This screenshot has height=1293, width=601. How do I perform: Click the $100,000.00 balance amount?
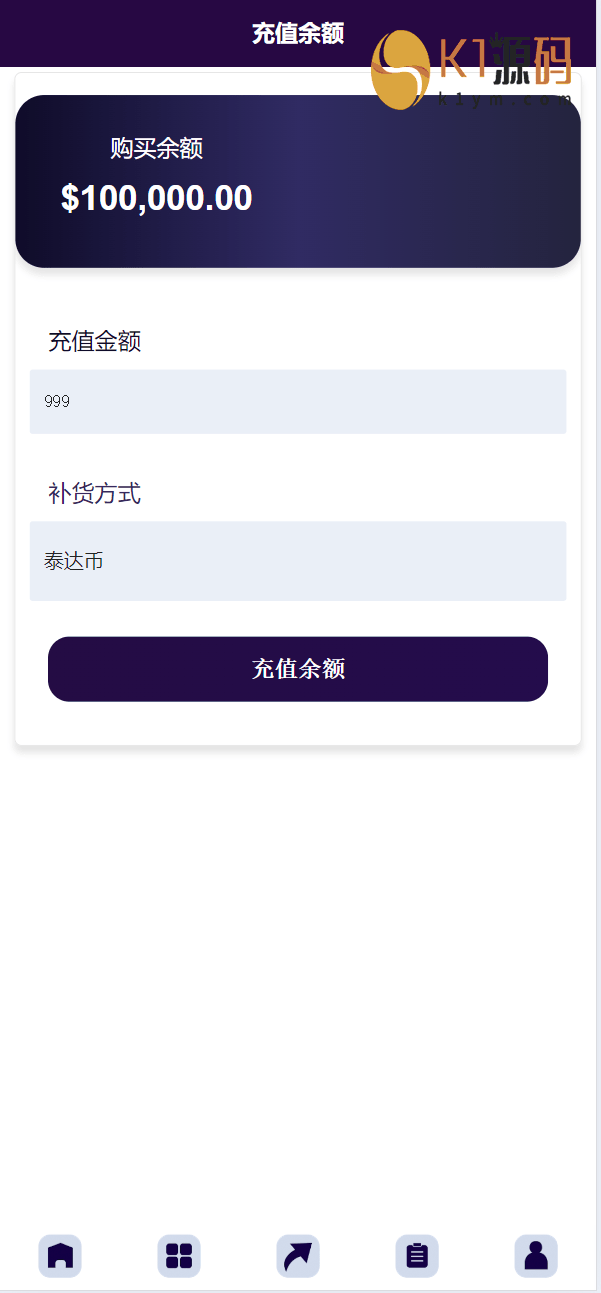click(156, 199)
